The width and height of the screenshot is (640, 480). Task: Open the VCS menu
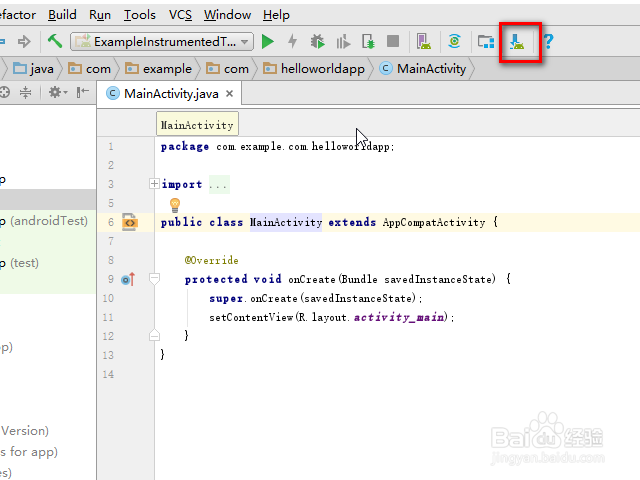point(180,15)
